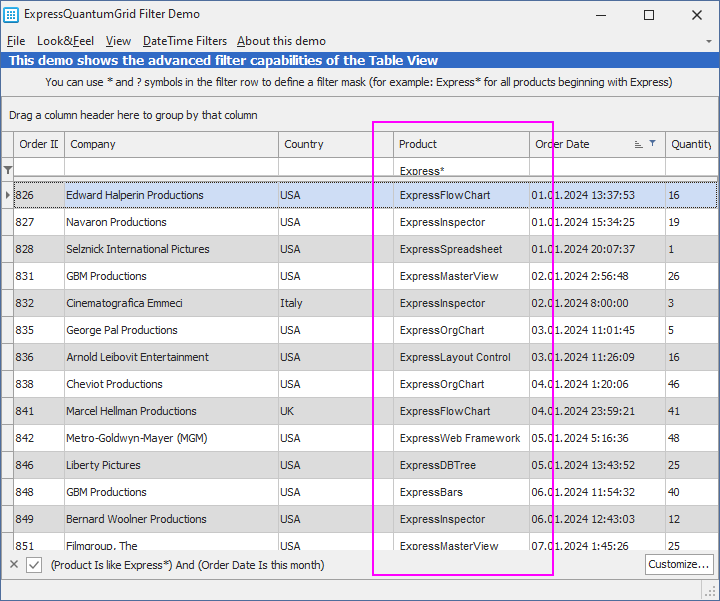Click the Order ID column header
Screen dimensions: 720x601
[x=39, y=144]
